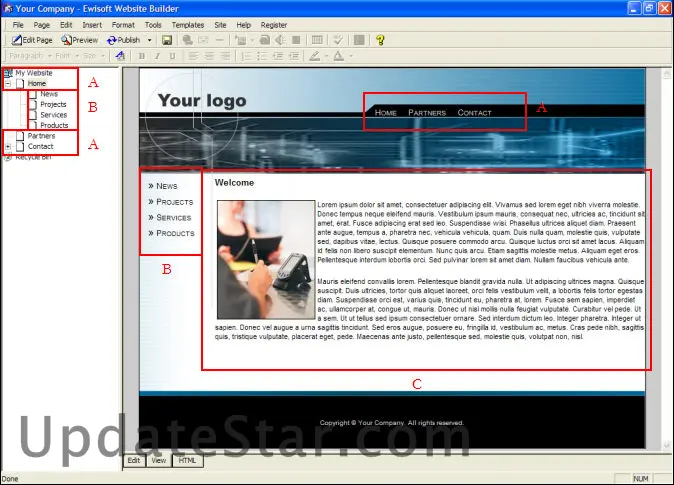Select My Website root in the tree
The height and width of the screenshot is (485, 674).
[x=34, y=73]
